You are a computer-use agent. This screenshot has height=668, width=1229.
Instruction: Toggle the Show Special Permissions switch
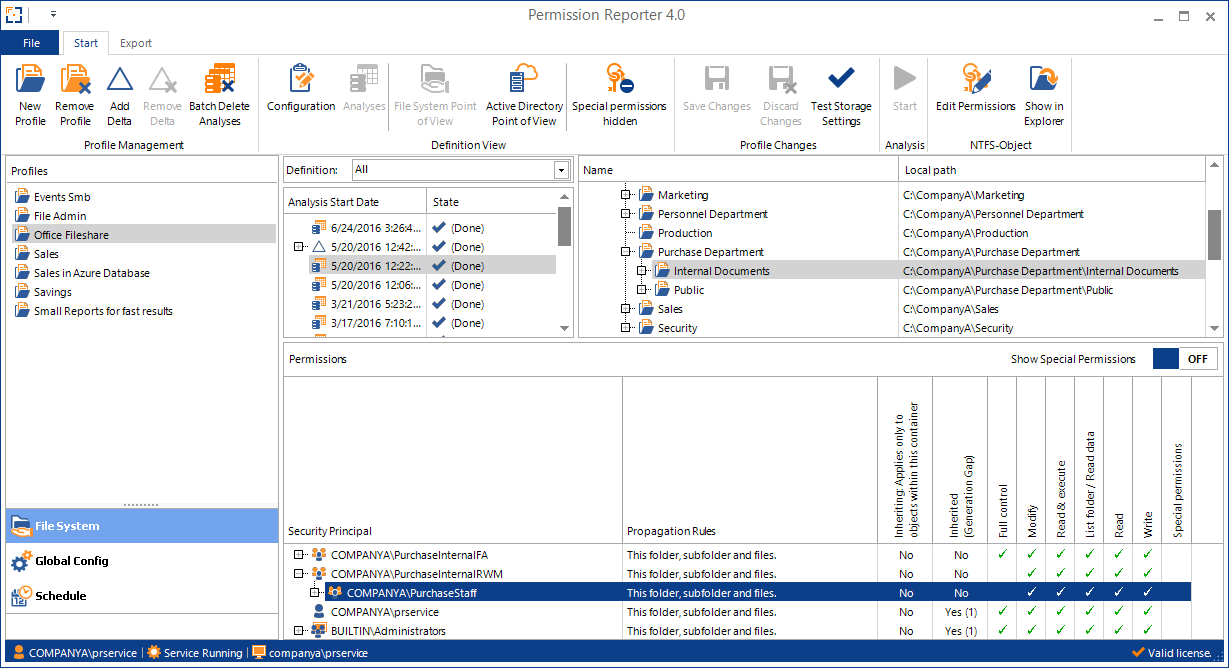click(1184, 359)
